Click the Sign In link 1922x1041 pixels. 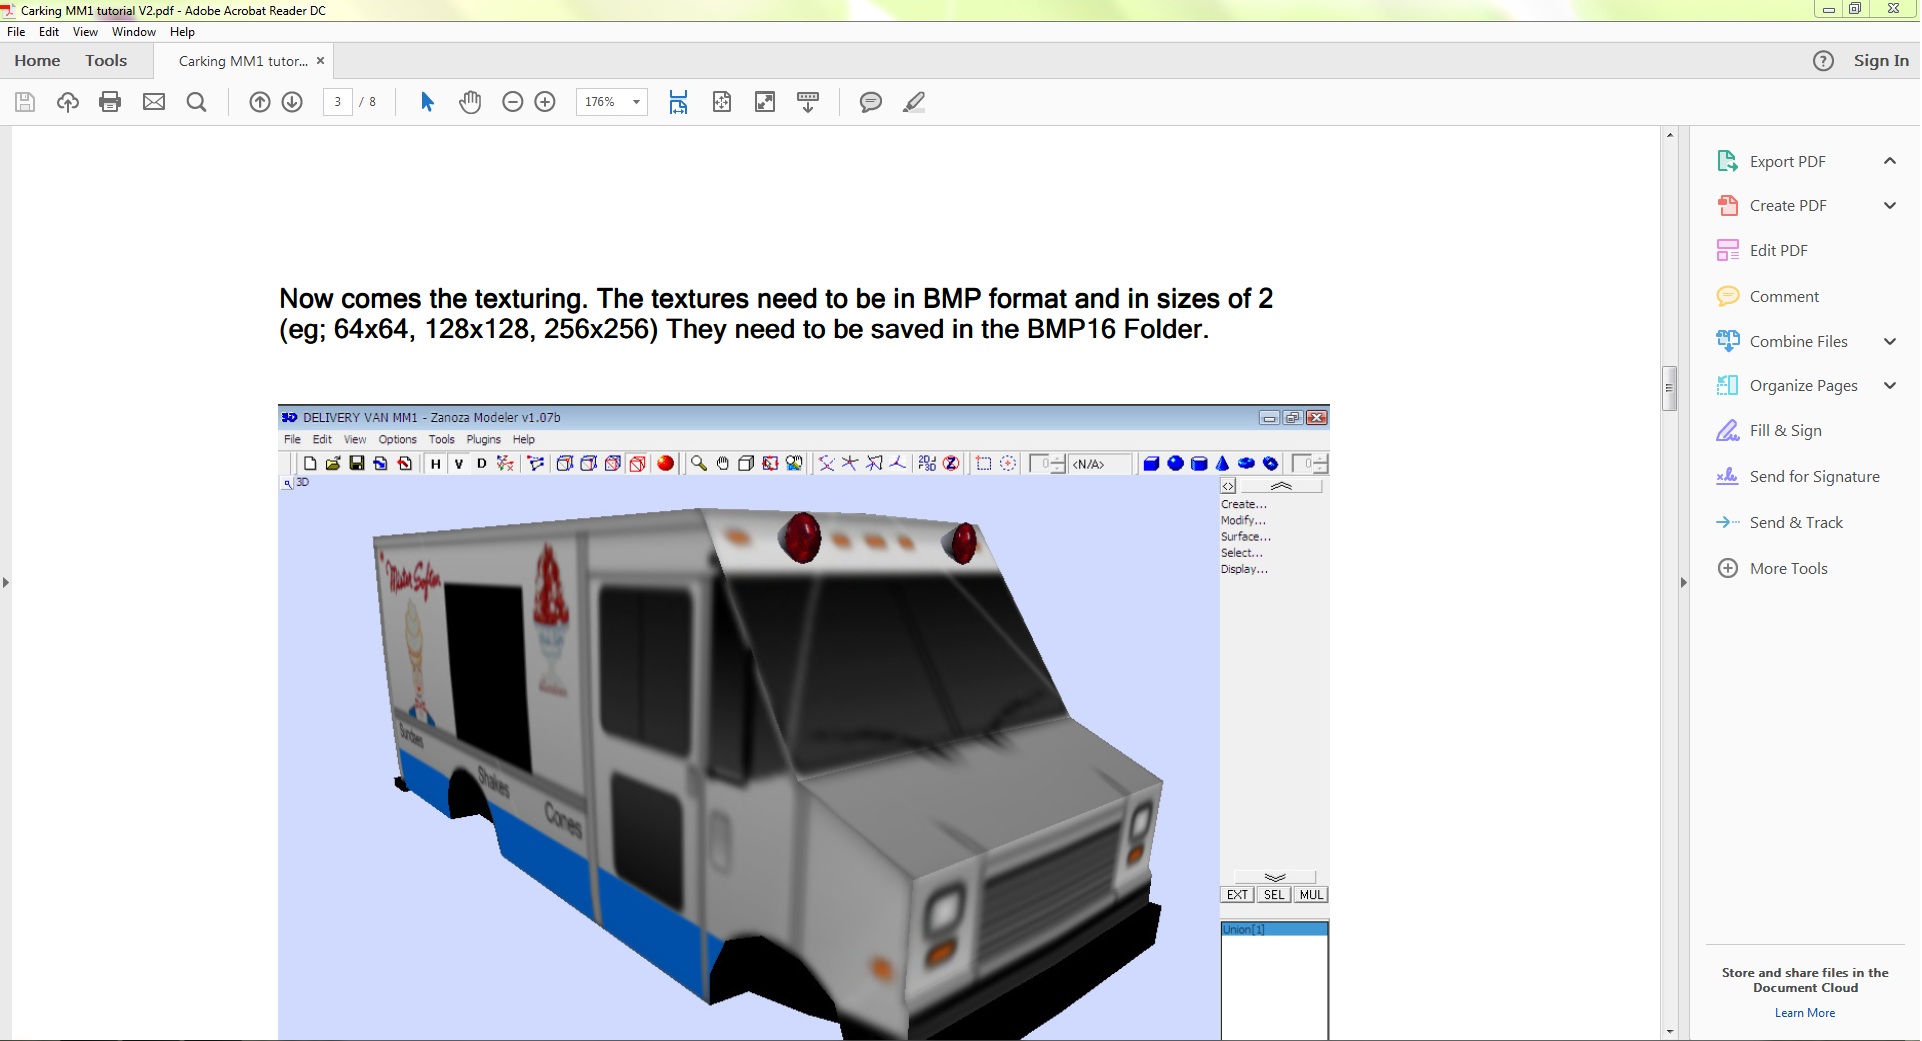[x=1881, y=61]
